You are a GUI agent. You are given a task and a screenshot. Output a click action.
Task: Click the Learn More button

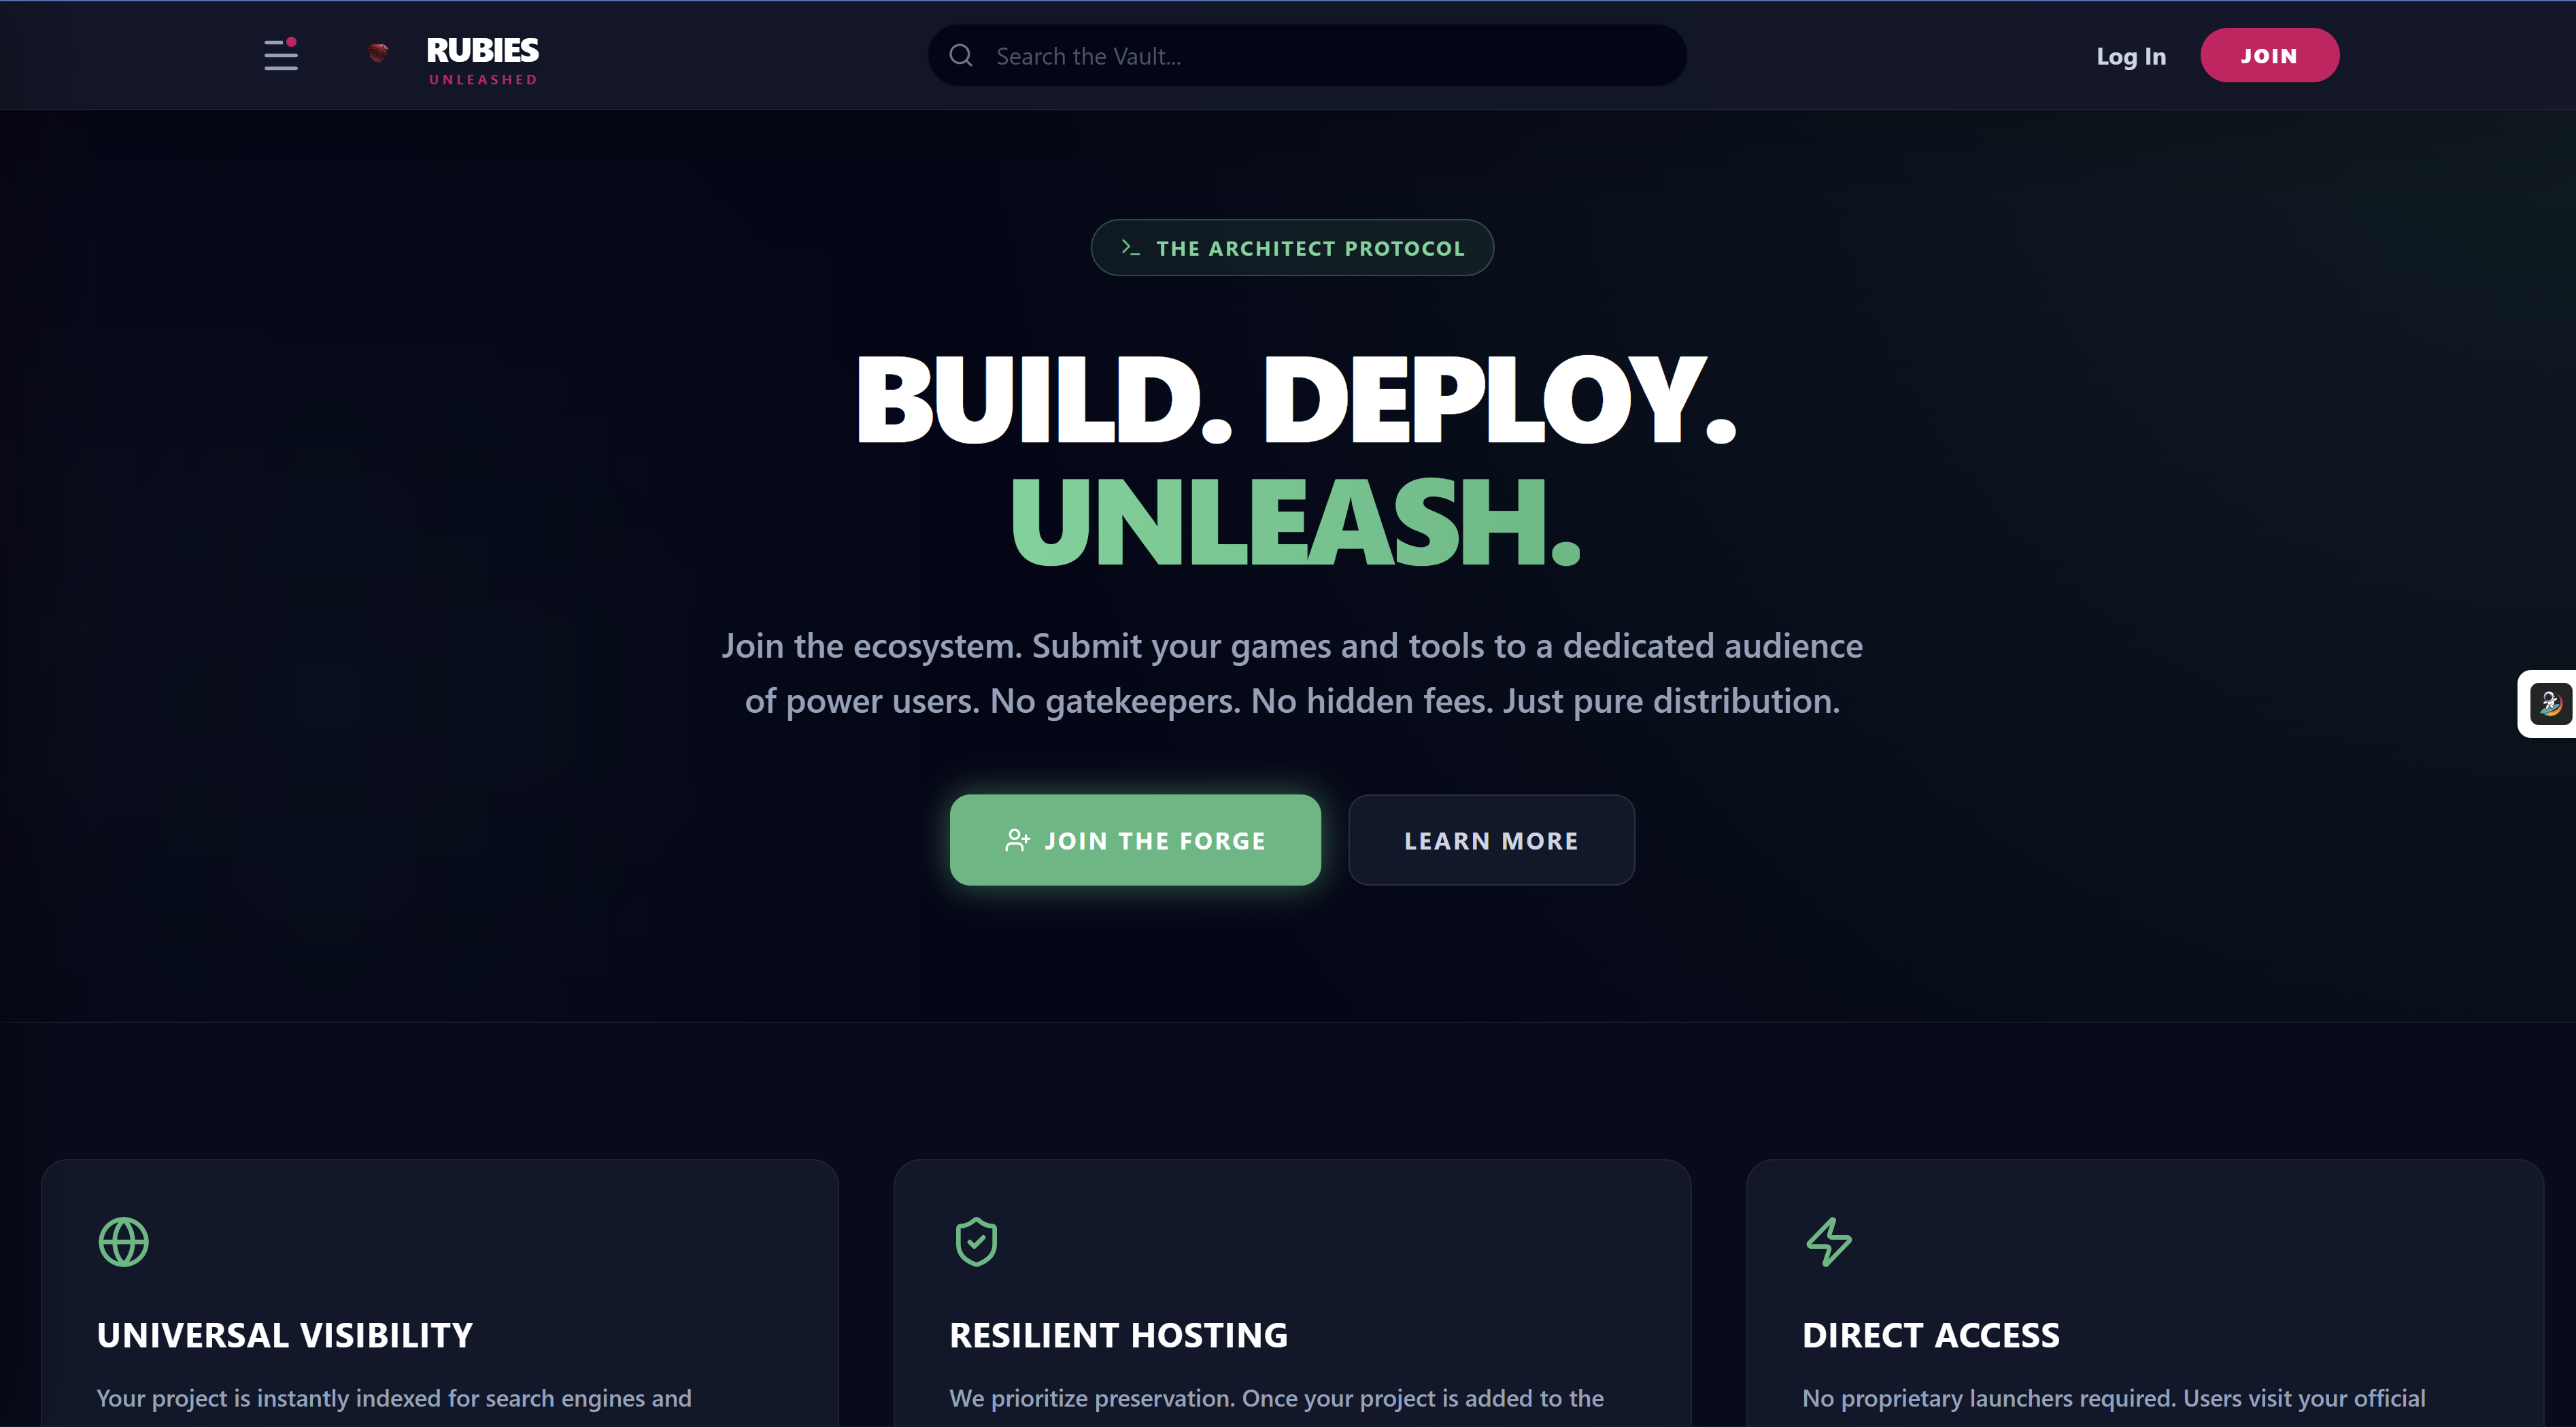pyautogui.click(x=1491, y=840)
